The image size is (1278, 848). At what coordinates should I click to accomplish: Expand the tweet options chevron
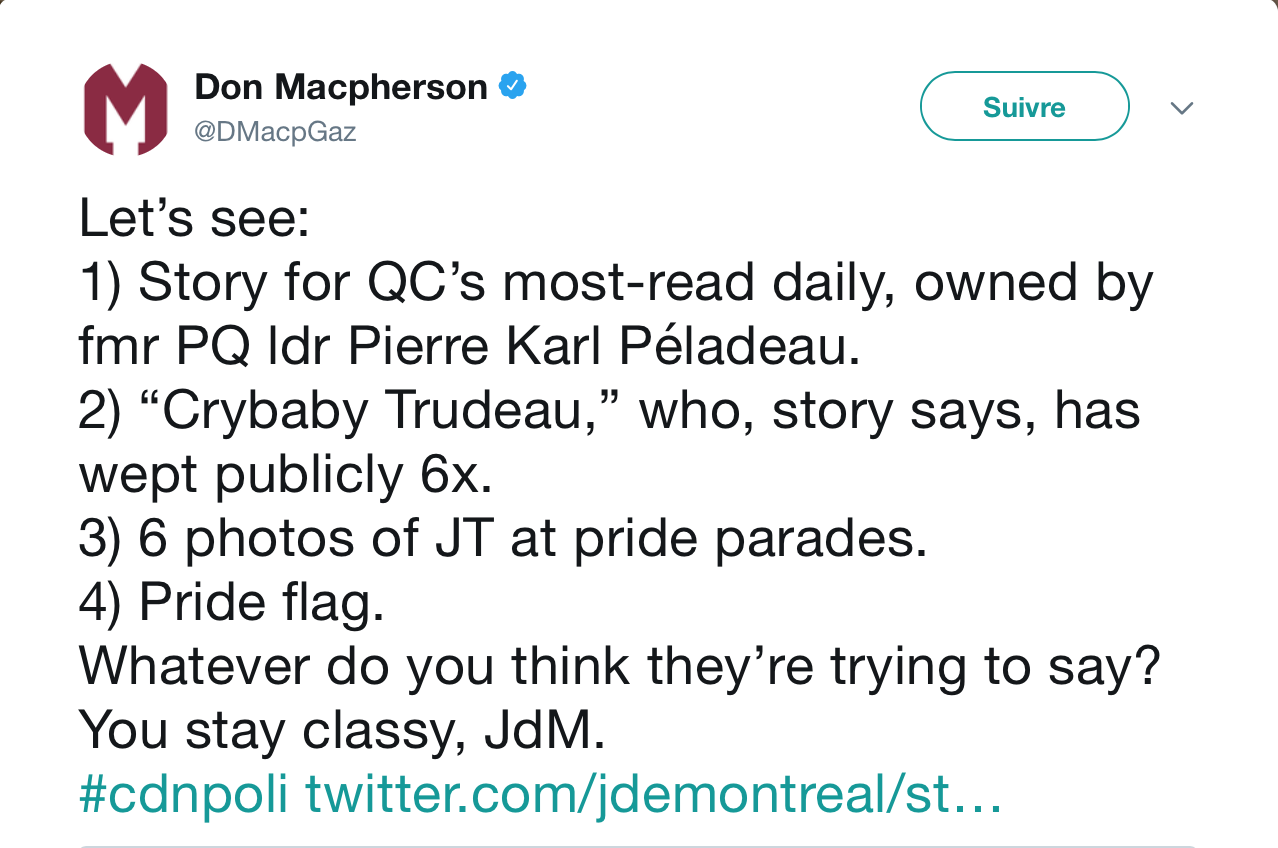[x=1182, y=108]
